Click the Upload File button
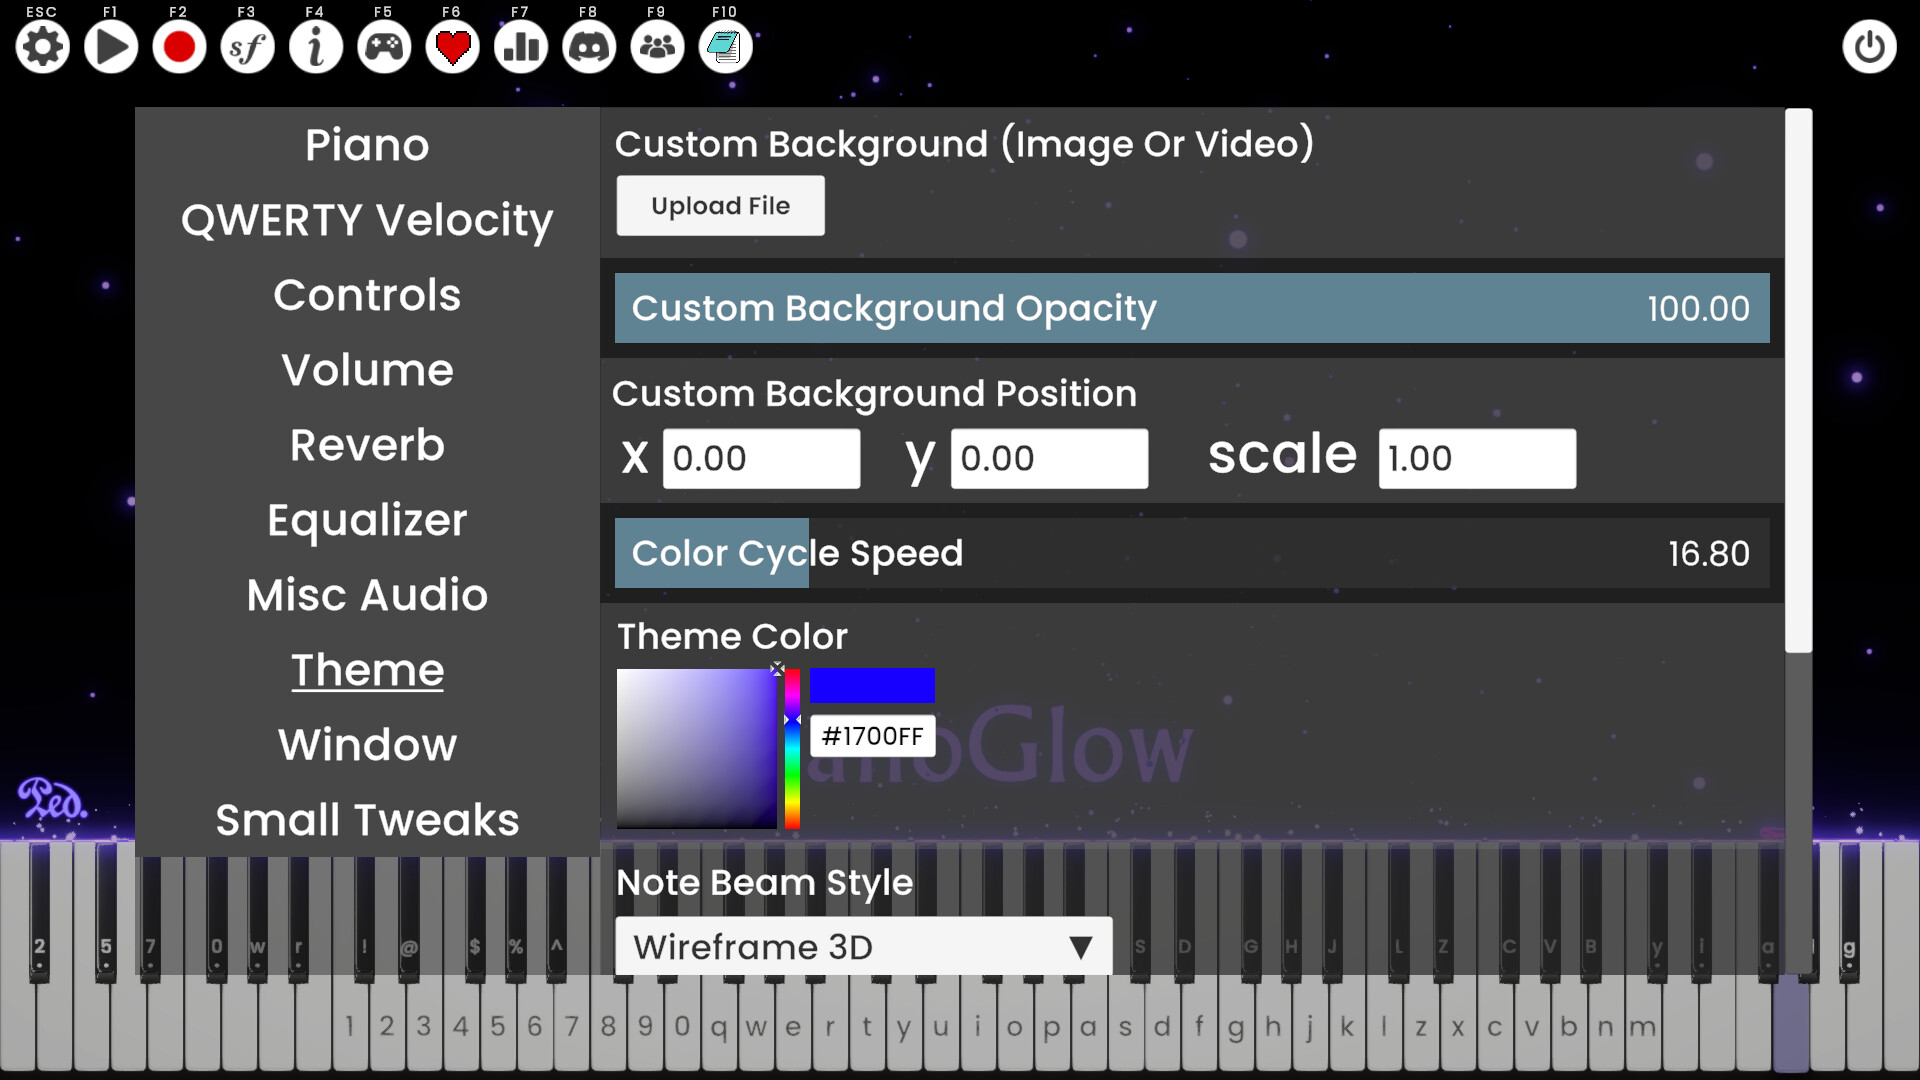The image size is (1920, 1080). tap(720, 206)
